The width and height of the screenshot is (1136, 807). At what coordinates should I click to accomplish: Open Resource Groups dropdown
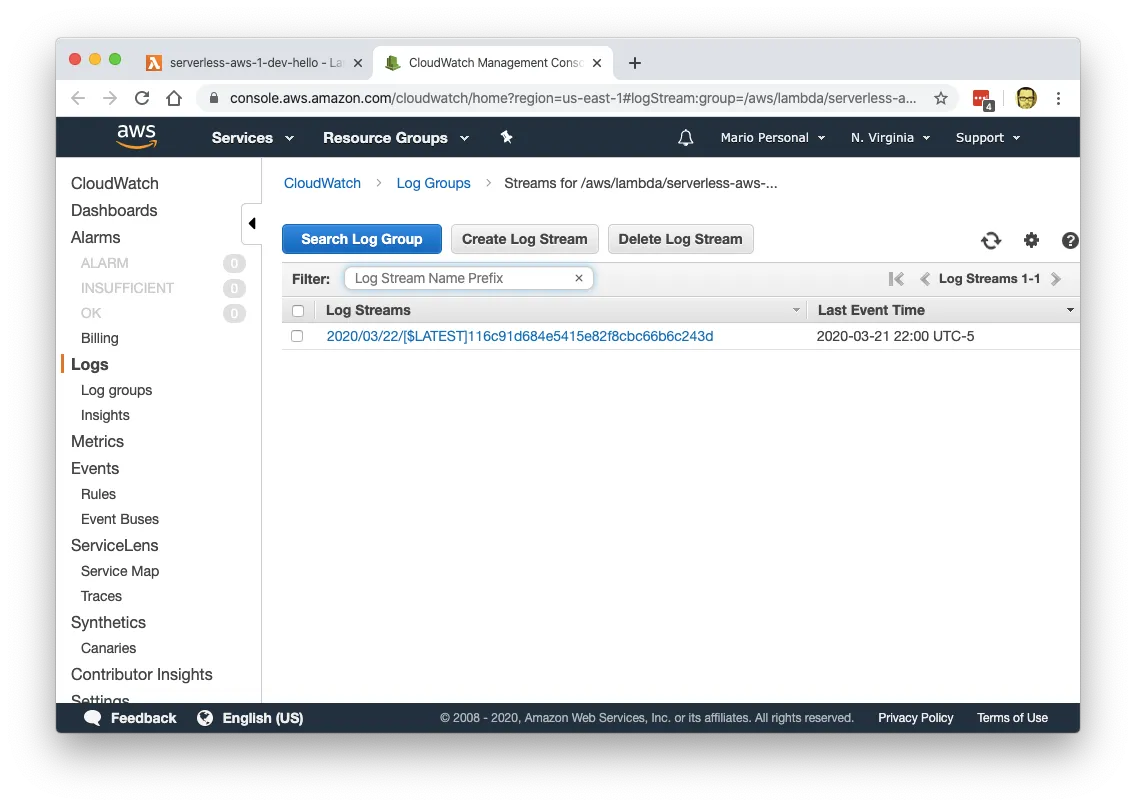[x=396, y=138]
